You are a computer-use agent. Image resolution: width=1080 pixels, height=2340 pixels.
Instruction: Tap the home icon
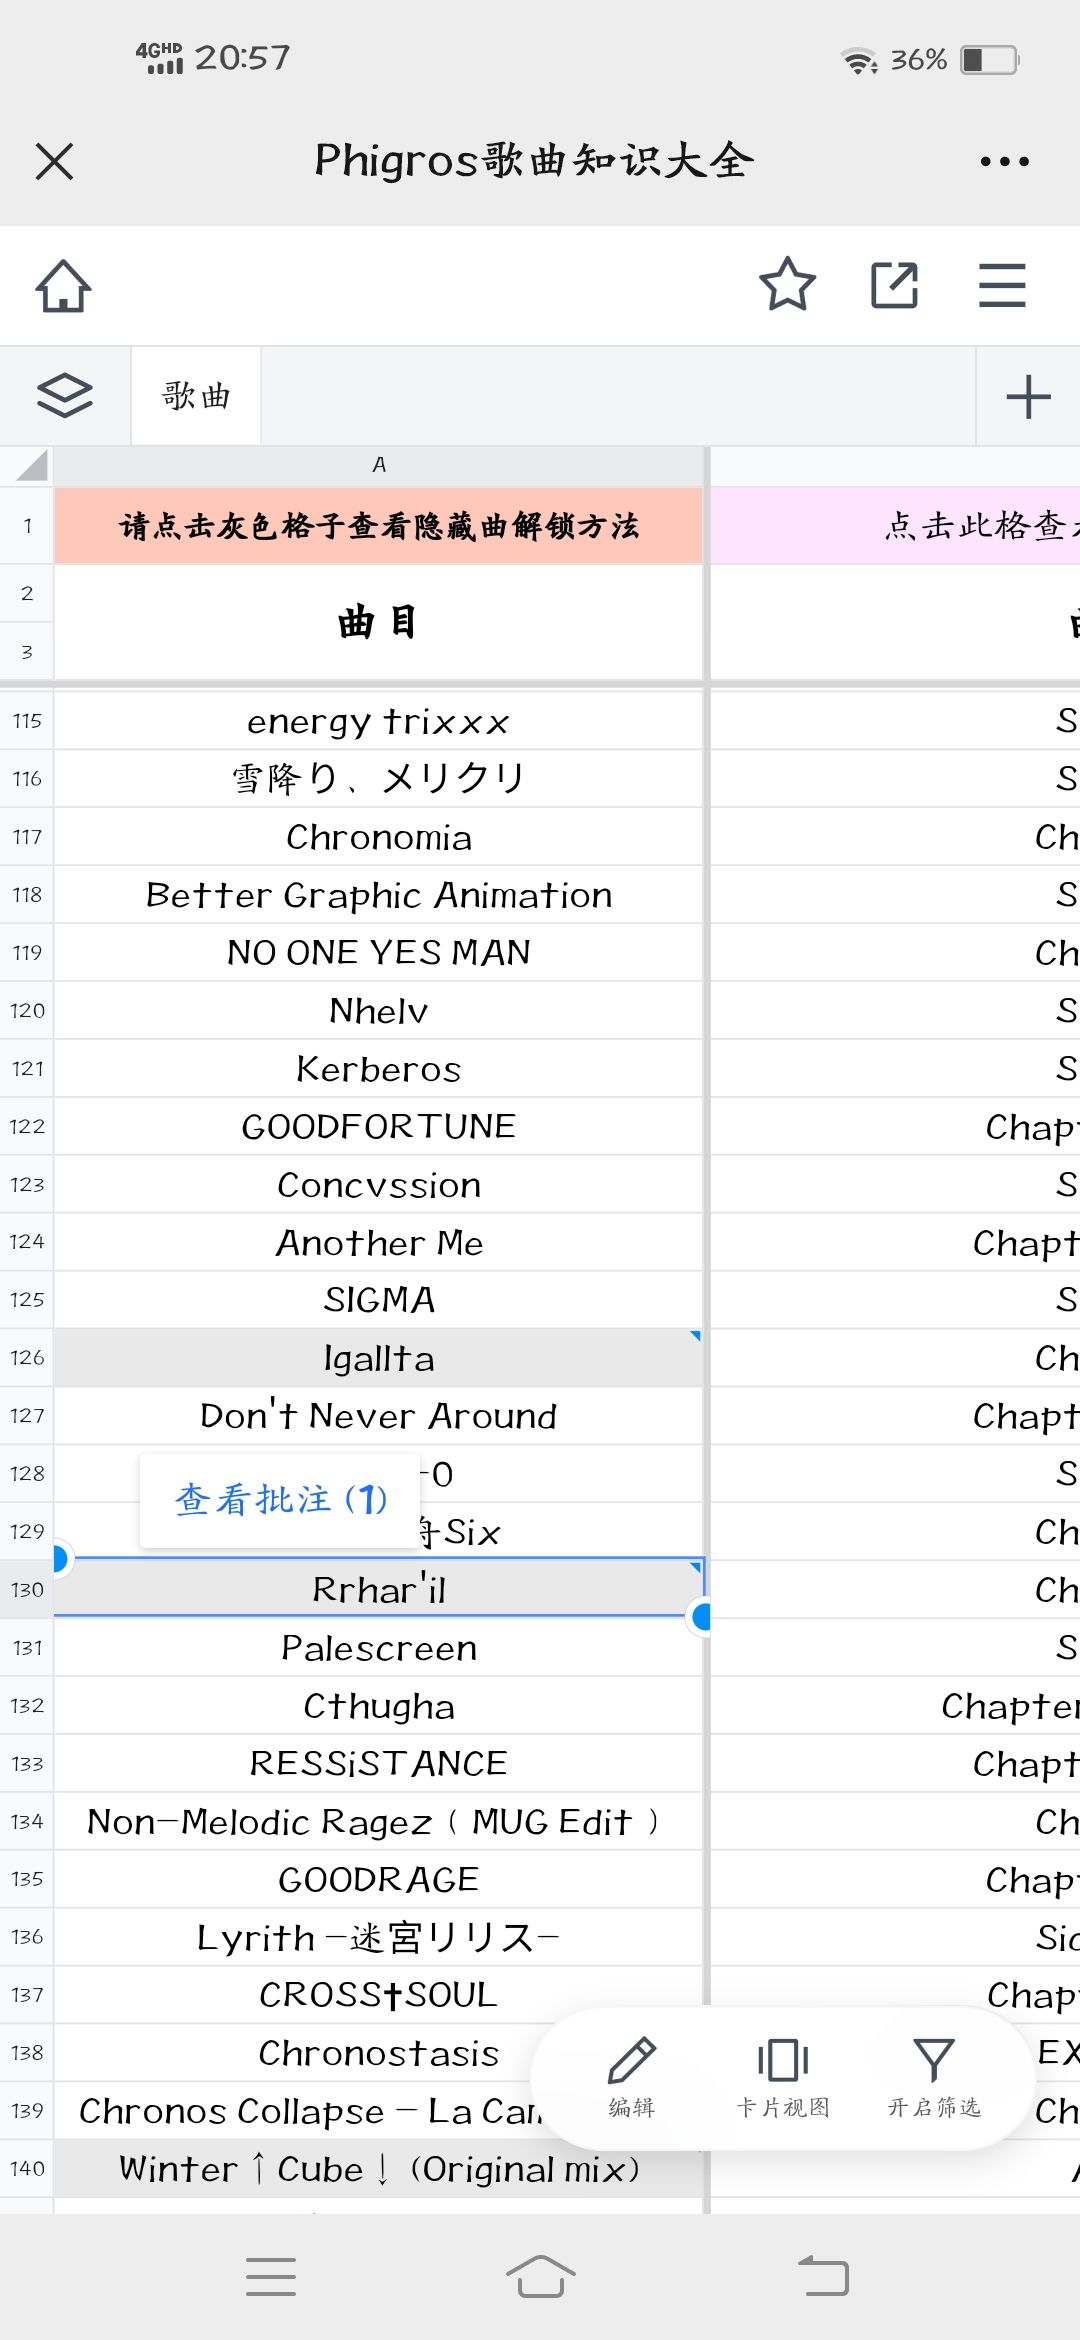tap(63, 286)
